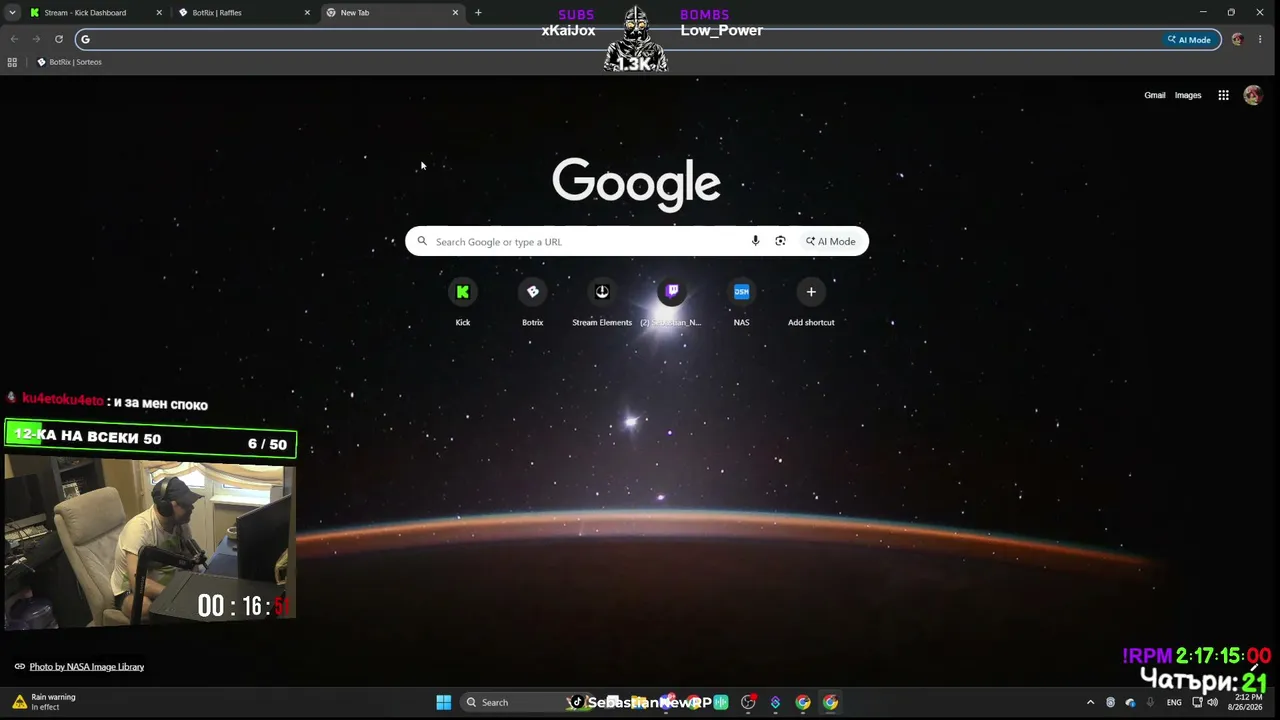Start voice search with the microphone icon

pos(755,241)
